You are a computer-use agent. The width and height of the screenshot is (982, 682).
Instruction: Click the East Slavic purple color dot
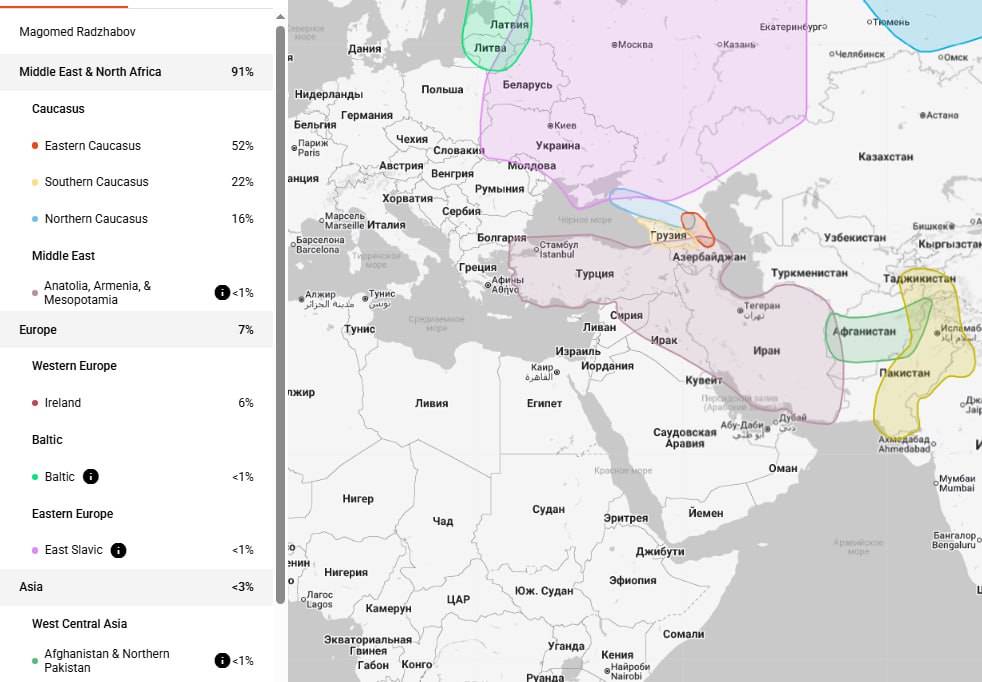(35, 550)
